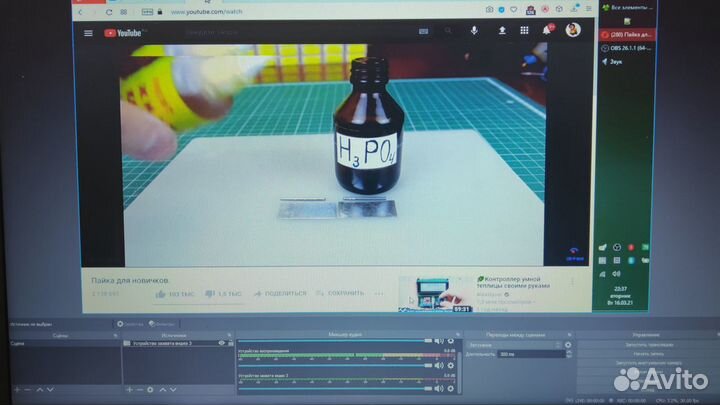Open the browser easy setup menu
The width and height of the screenshot is (720, 405).
[x=589, y=9]
